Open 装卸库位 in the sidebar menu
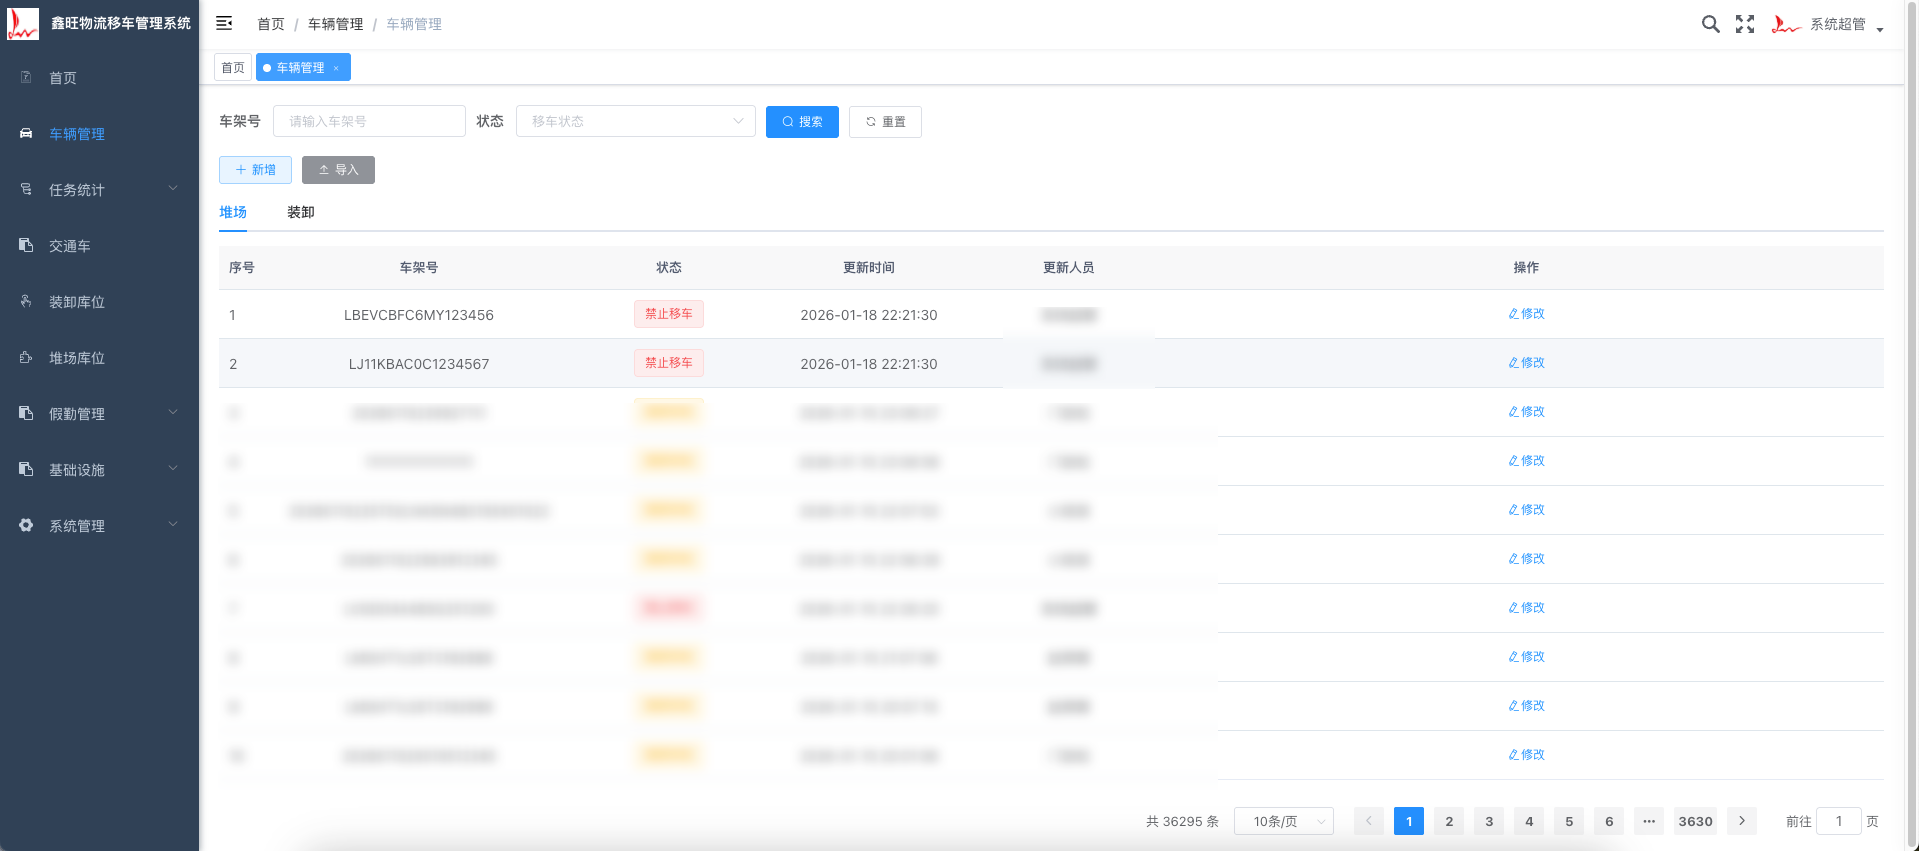The image size is (1919, 851). 99,301
